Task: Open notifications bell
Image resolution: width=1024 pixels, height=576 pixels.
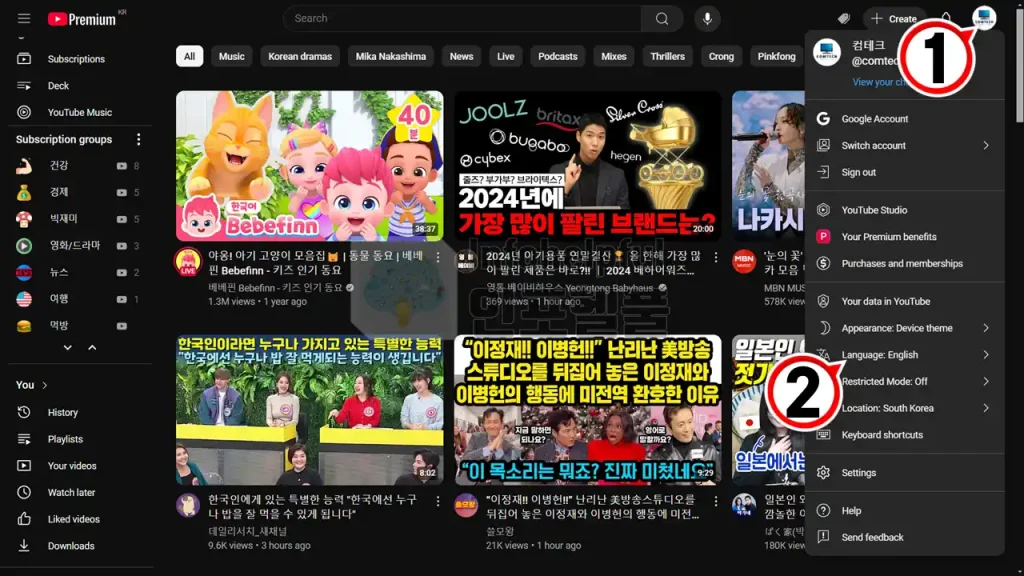Action: 946,17
